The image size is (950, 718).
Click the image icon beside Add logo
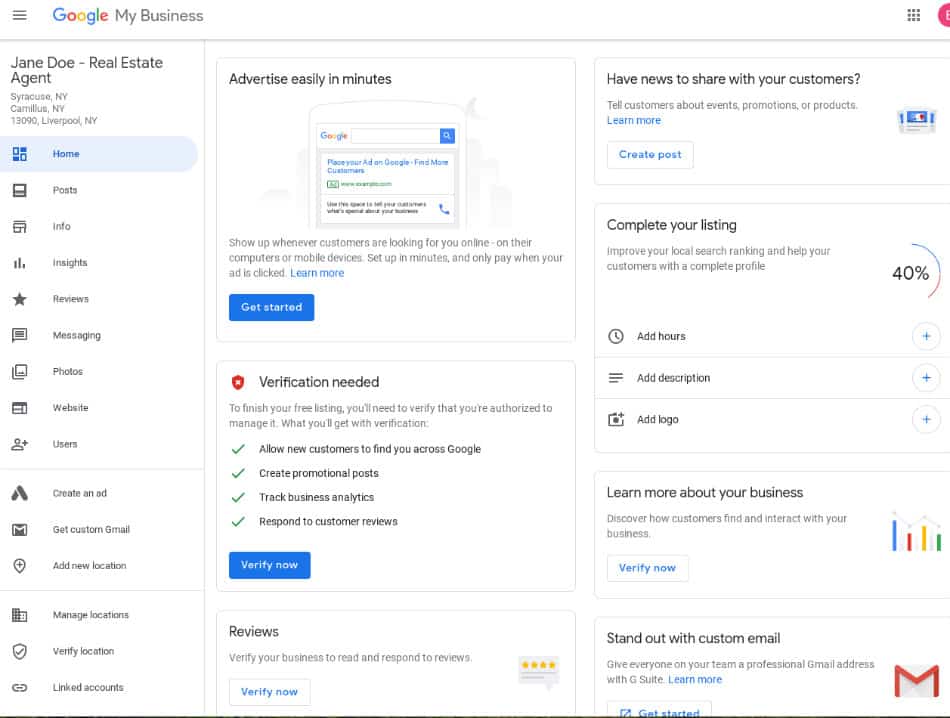click(616, 419)
